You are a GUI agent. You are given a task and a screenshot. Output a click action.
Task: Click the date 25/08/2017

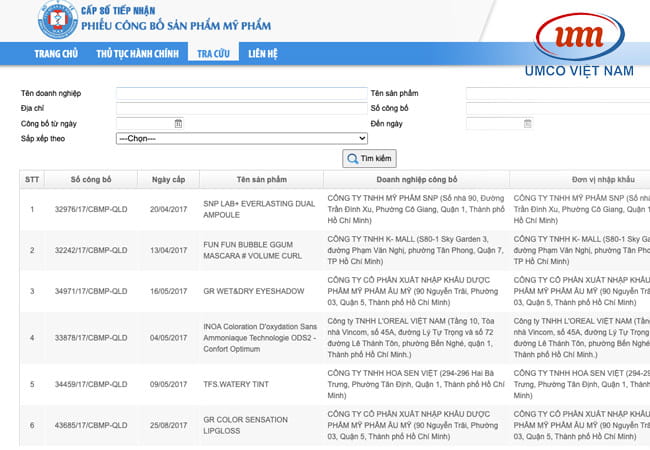(168, 425)
